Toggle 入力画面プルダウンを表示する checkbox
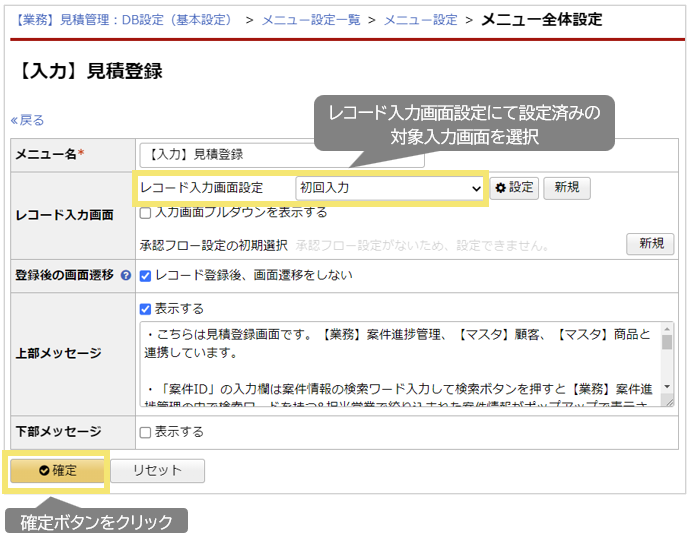Screen dimensions: 687x534 (x=145, y=213)
